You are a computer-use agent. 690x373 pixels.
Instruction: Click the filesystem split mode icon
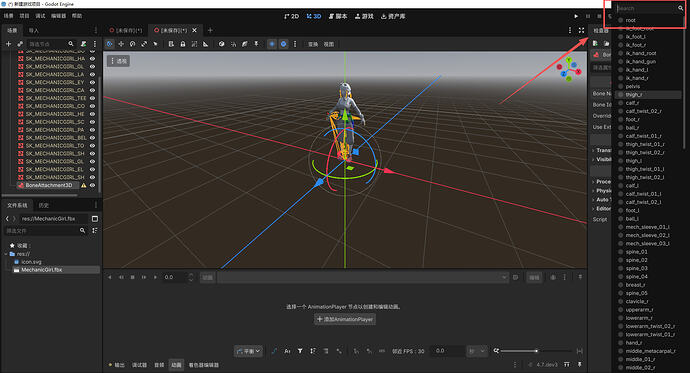click(x=95, y=219)
